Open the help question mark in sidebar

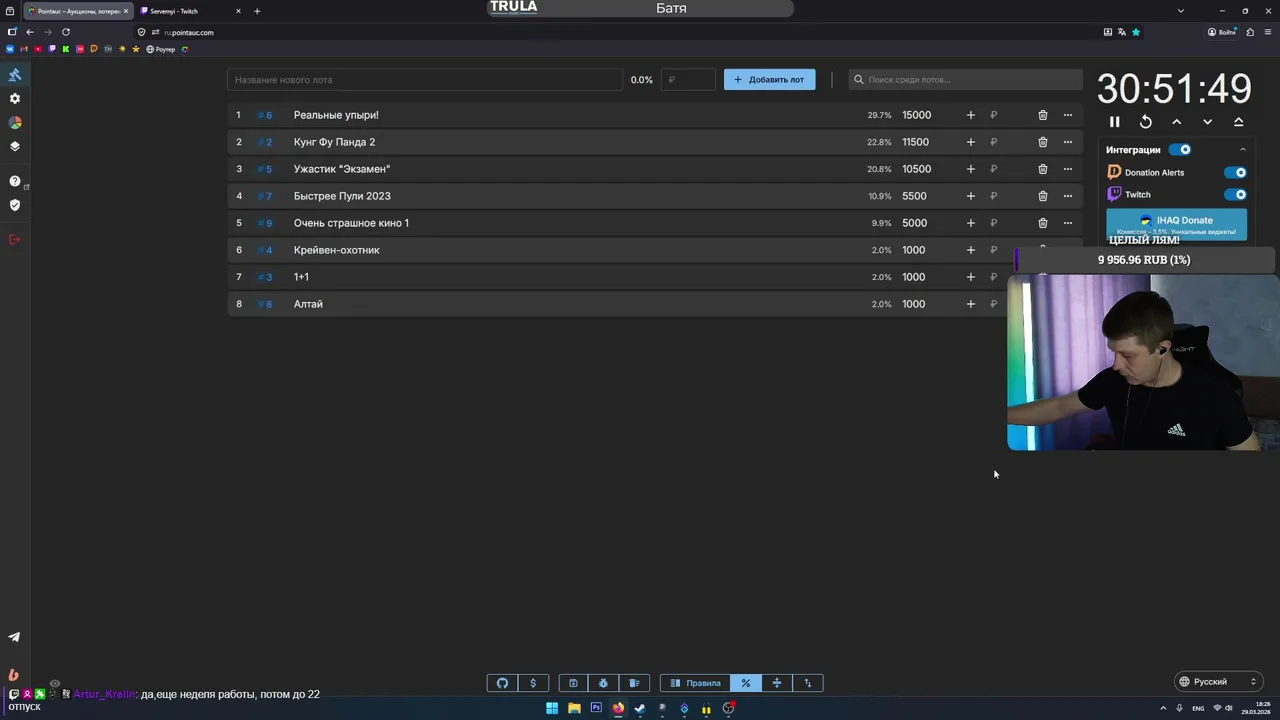15,181
